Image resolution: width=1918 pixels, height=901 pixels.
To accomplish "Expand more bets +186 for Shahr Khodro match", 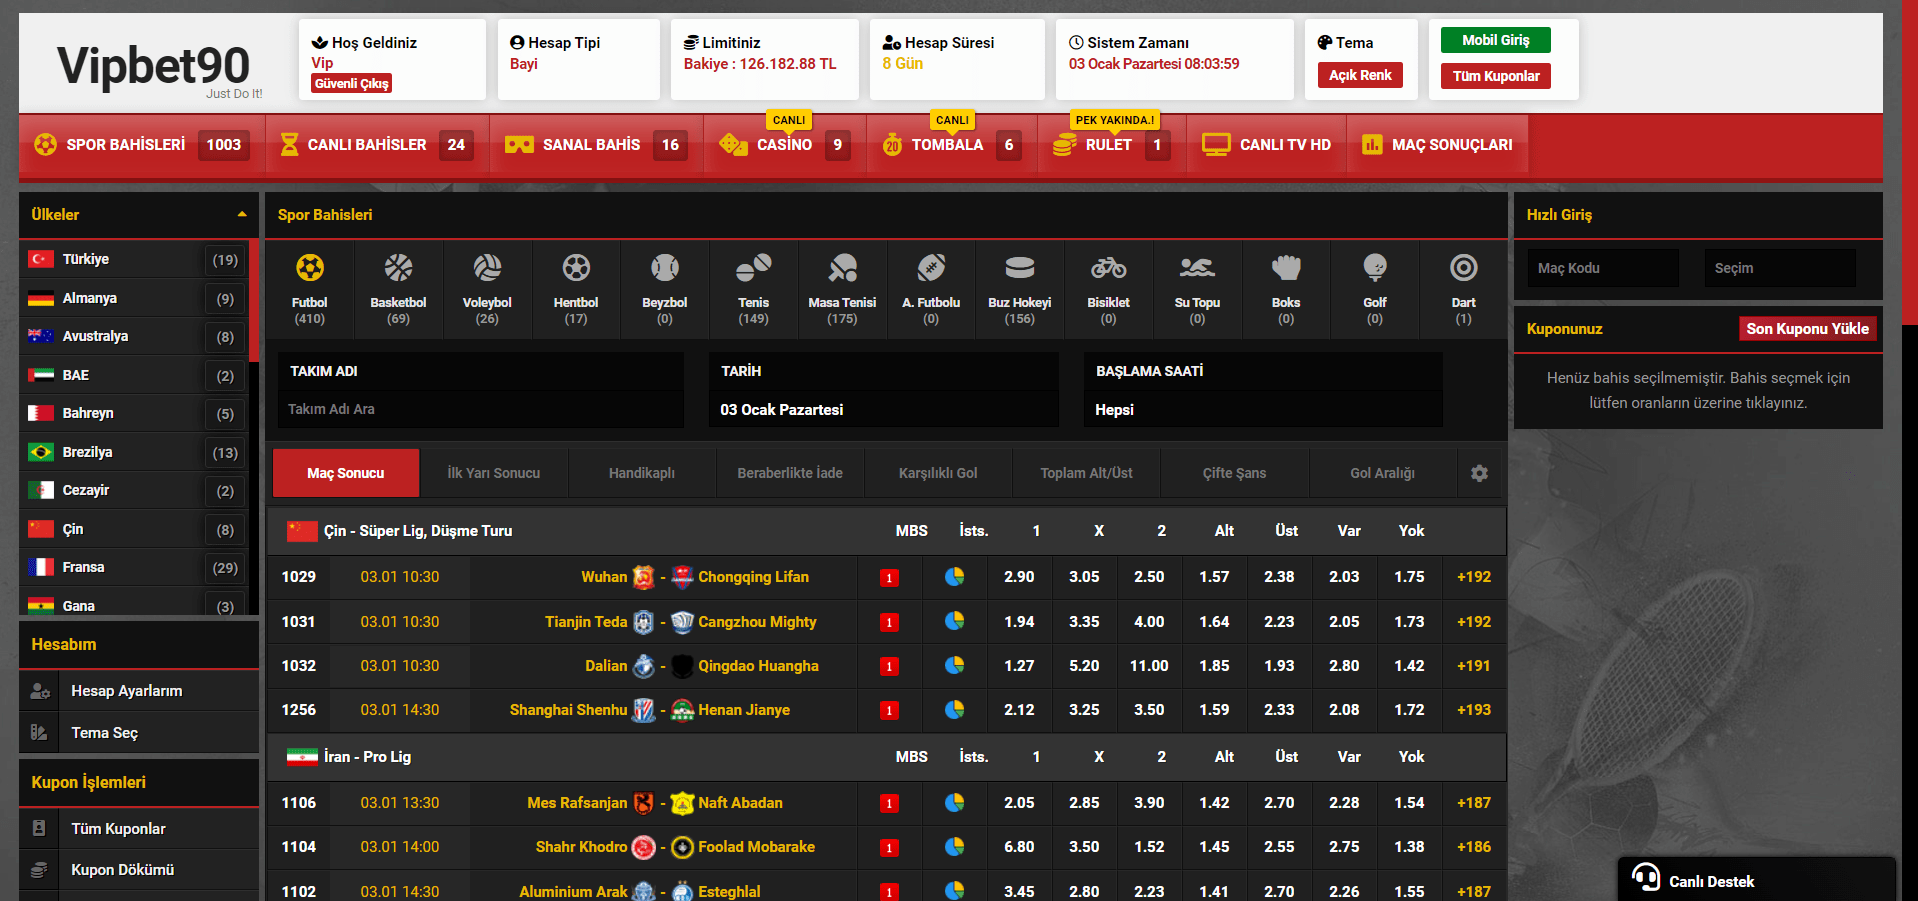I will click(1474, 847).
